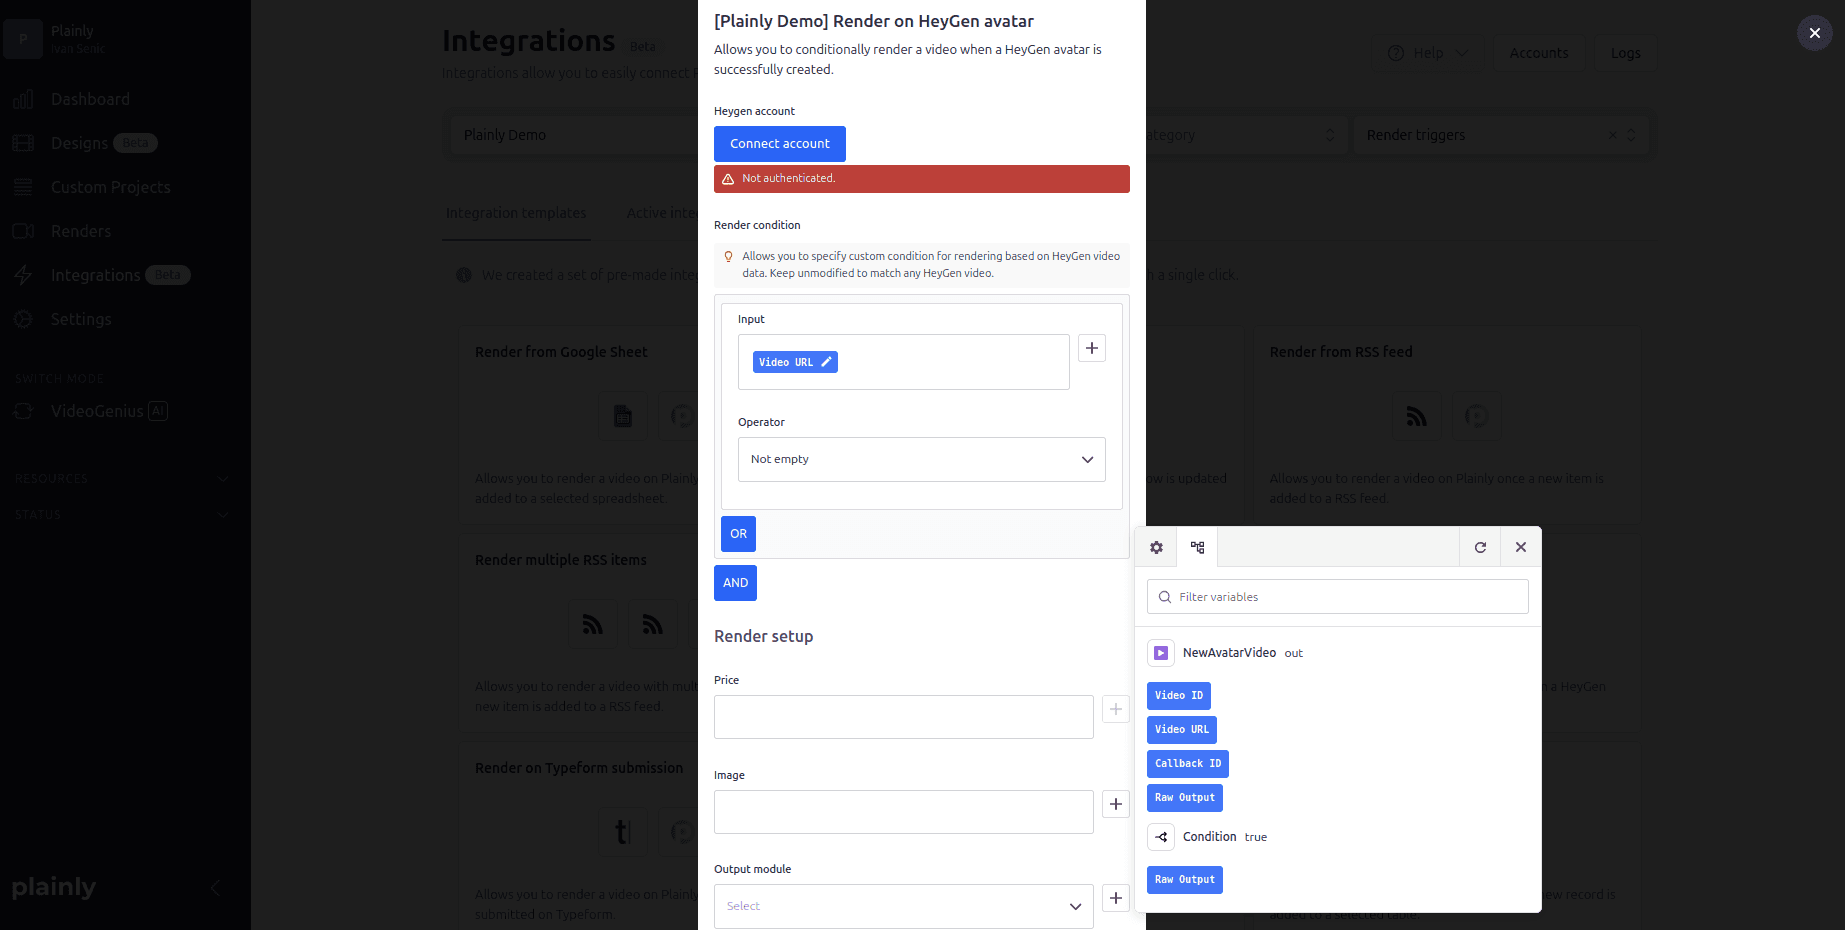This screenshot has width=1845, height=930.
Task: Close the integration modal with X
Action: (x=1814, y=33)
